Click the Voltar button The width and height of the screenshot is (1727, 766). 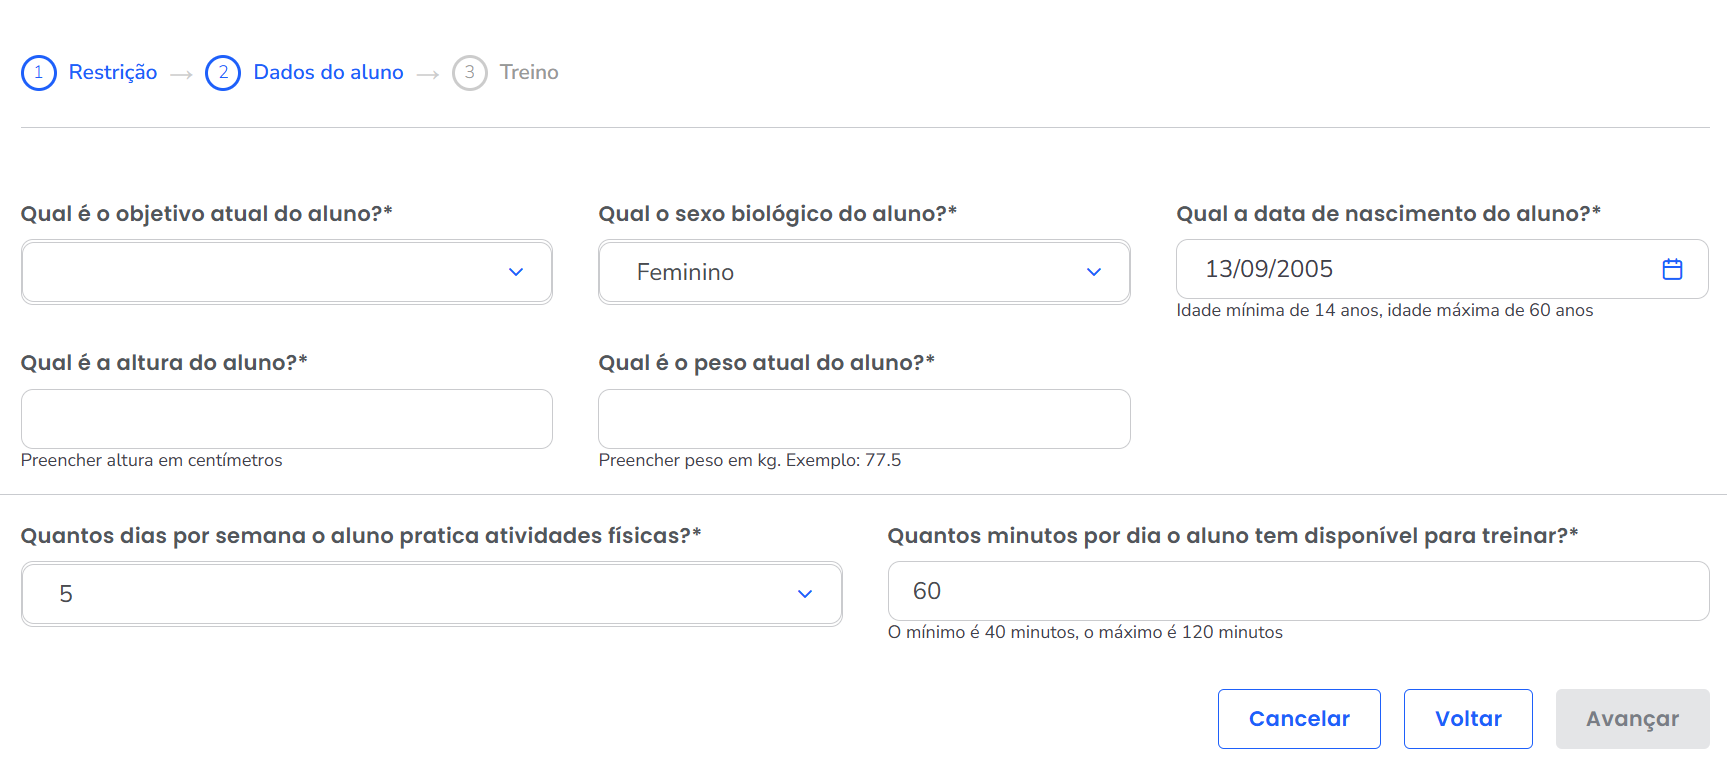click(x=1468, y=719)
